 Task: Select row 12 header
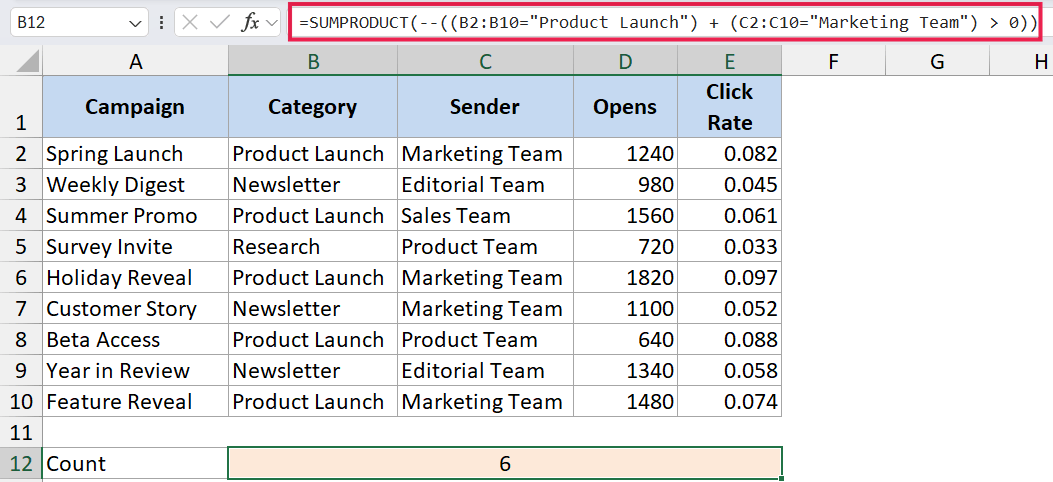point(21,463)
